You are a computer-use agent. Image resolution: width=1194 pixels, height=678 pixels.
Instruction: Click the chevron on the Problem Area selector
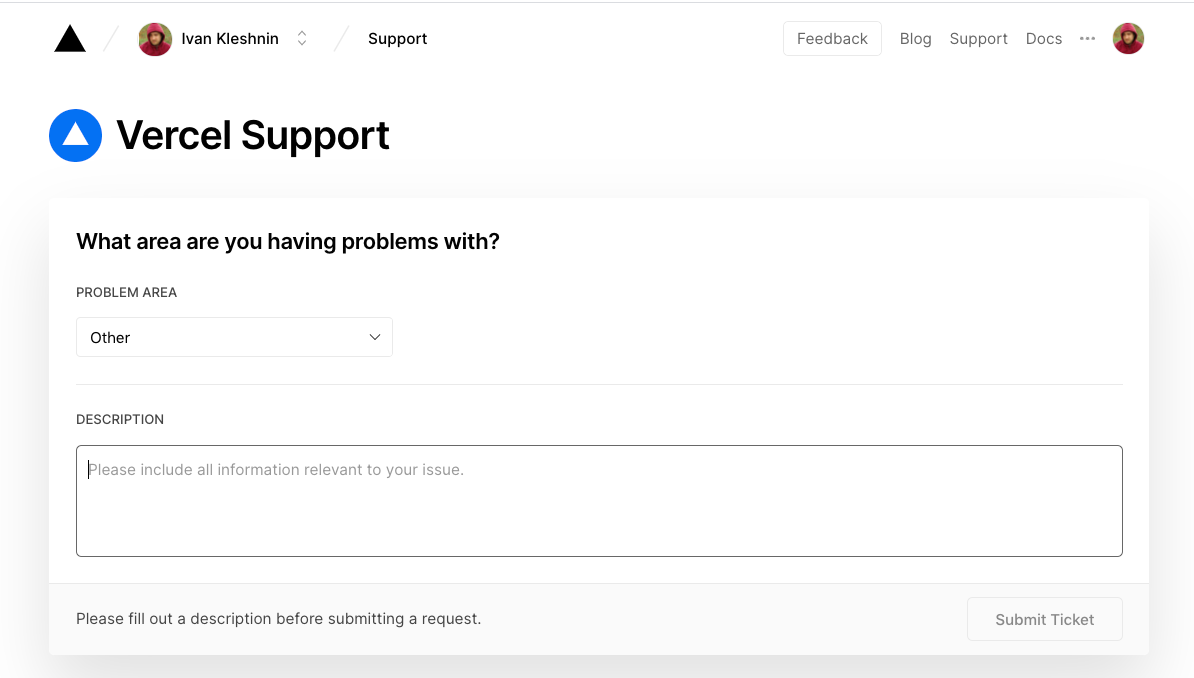coord(375,337)
